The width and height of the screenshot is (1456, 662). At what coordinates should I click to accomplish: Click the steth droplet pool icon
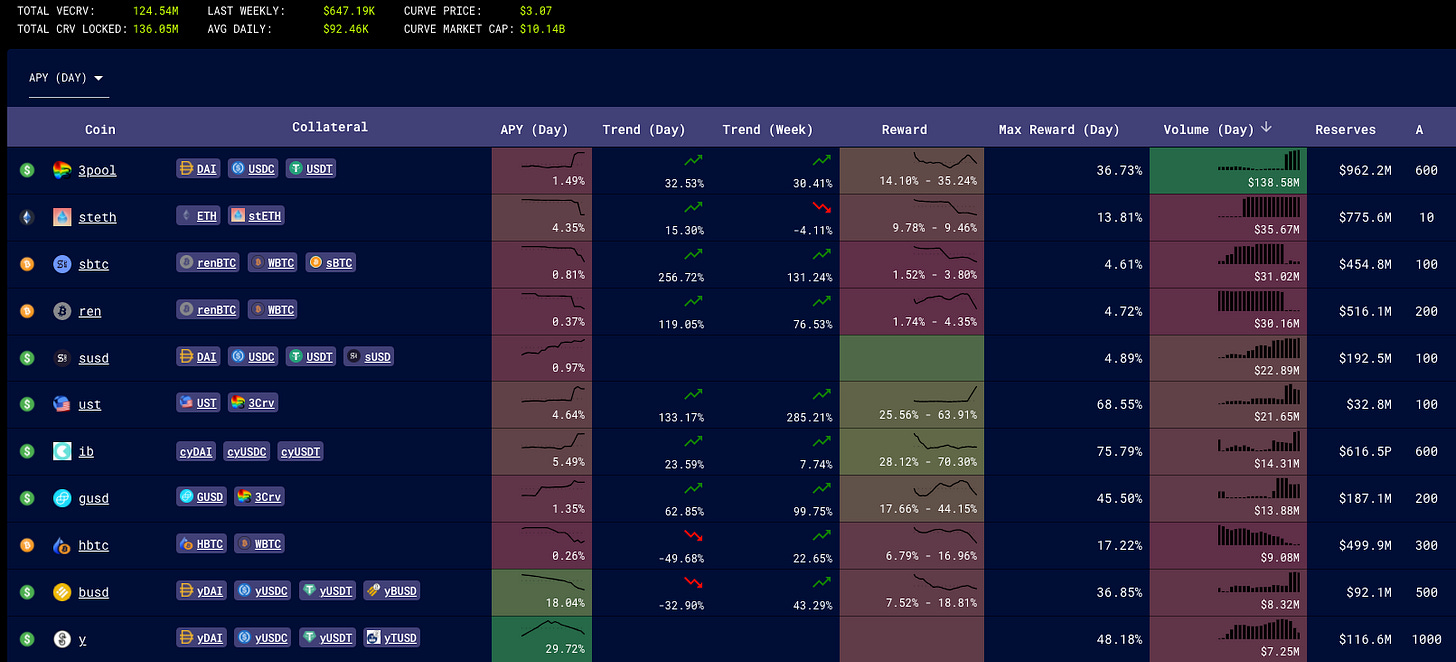pyautogui.click(x=62, y=217)
